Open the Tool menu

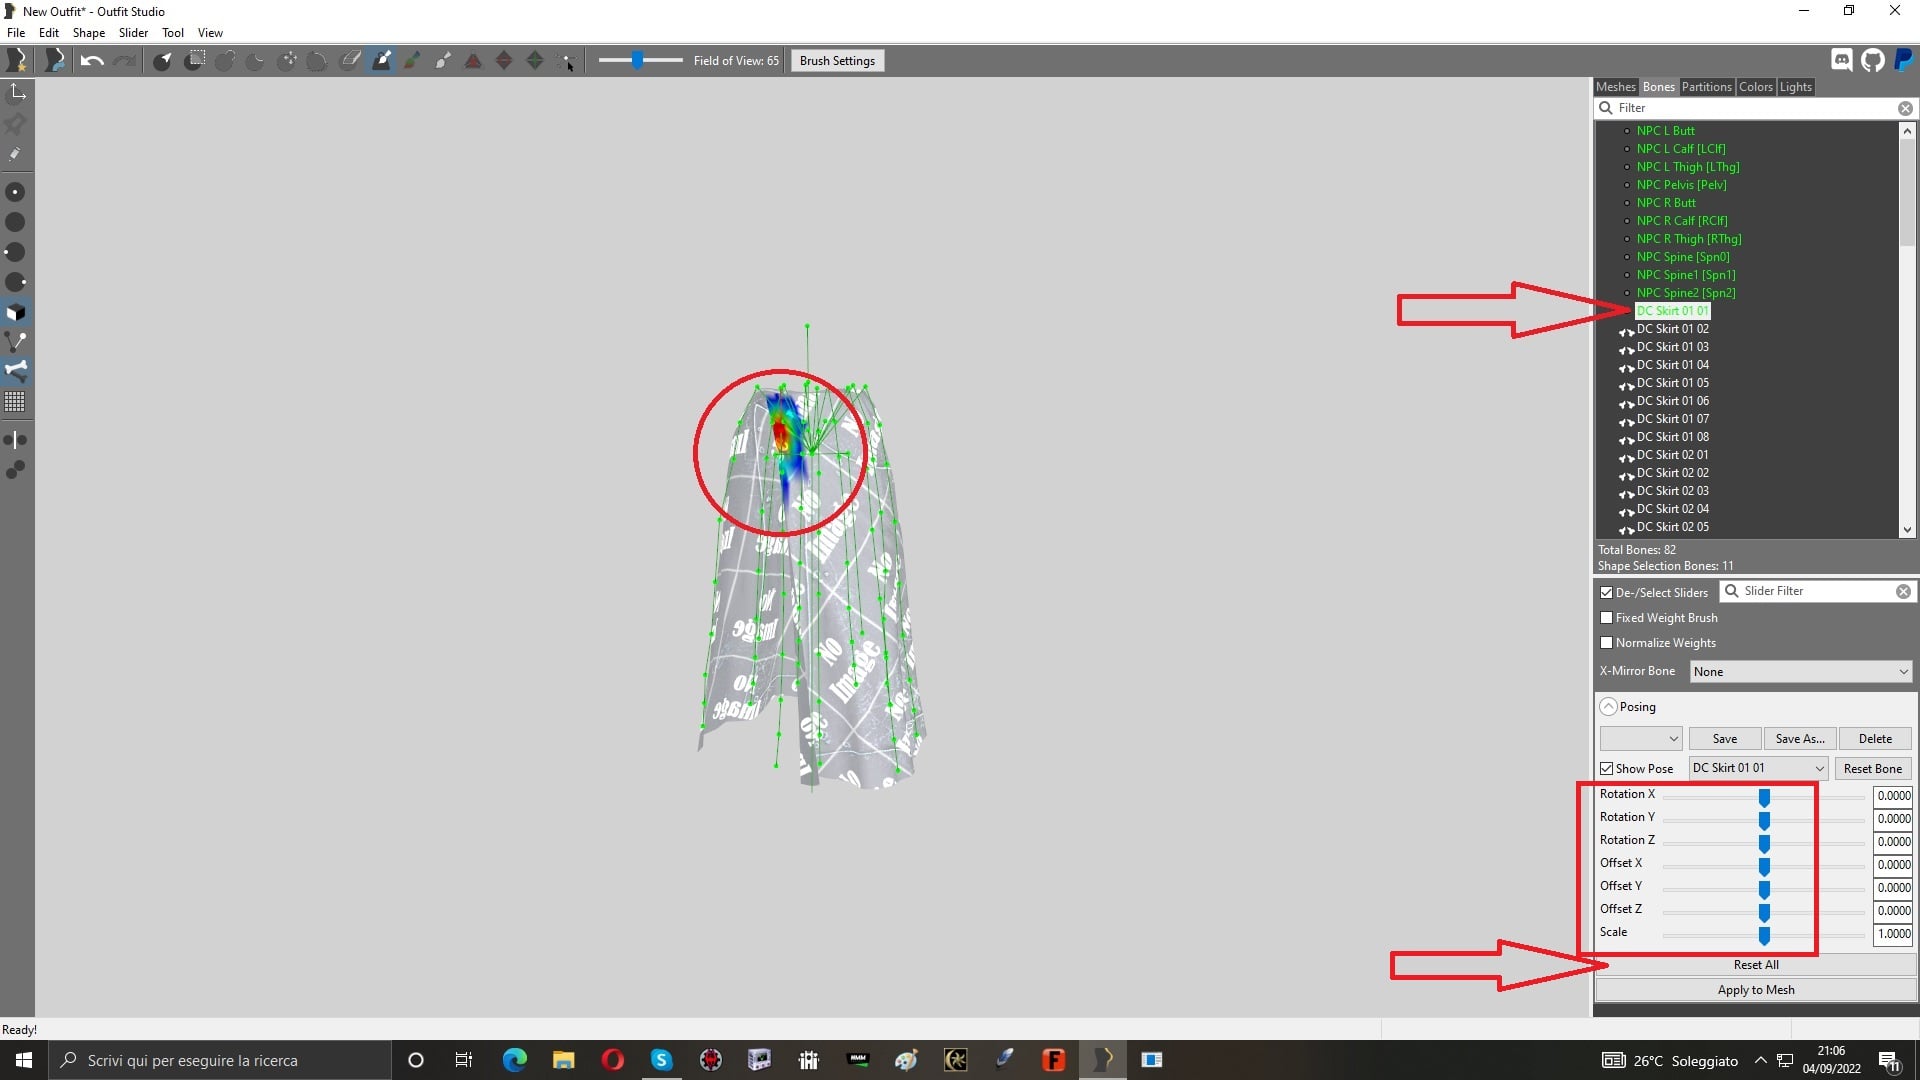(x=173, y=33)
